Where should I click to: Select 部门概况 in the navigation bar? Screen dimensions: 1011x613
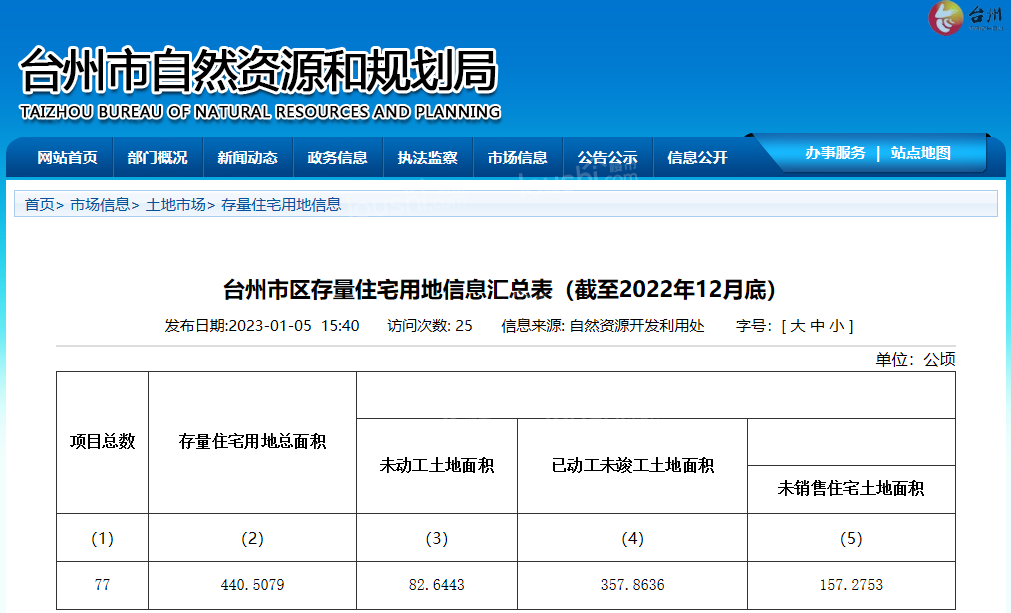157,157
